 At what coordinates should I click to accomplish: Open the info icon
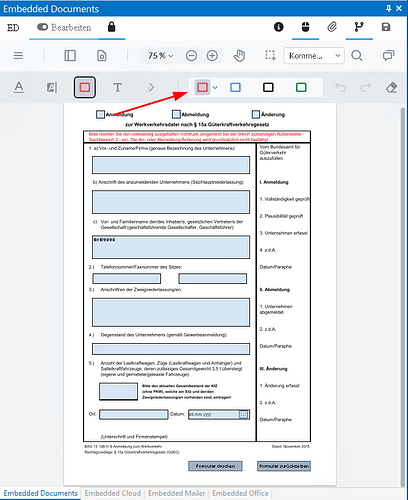(278, 27)
